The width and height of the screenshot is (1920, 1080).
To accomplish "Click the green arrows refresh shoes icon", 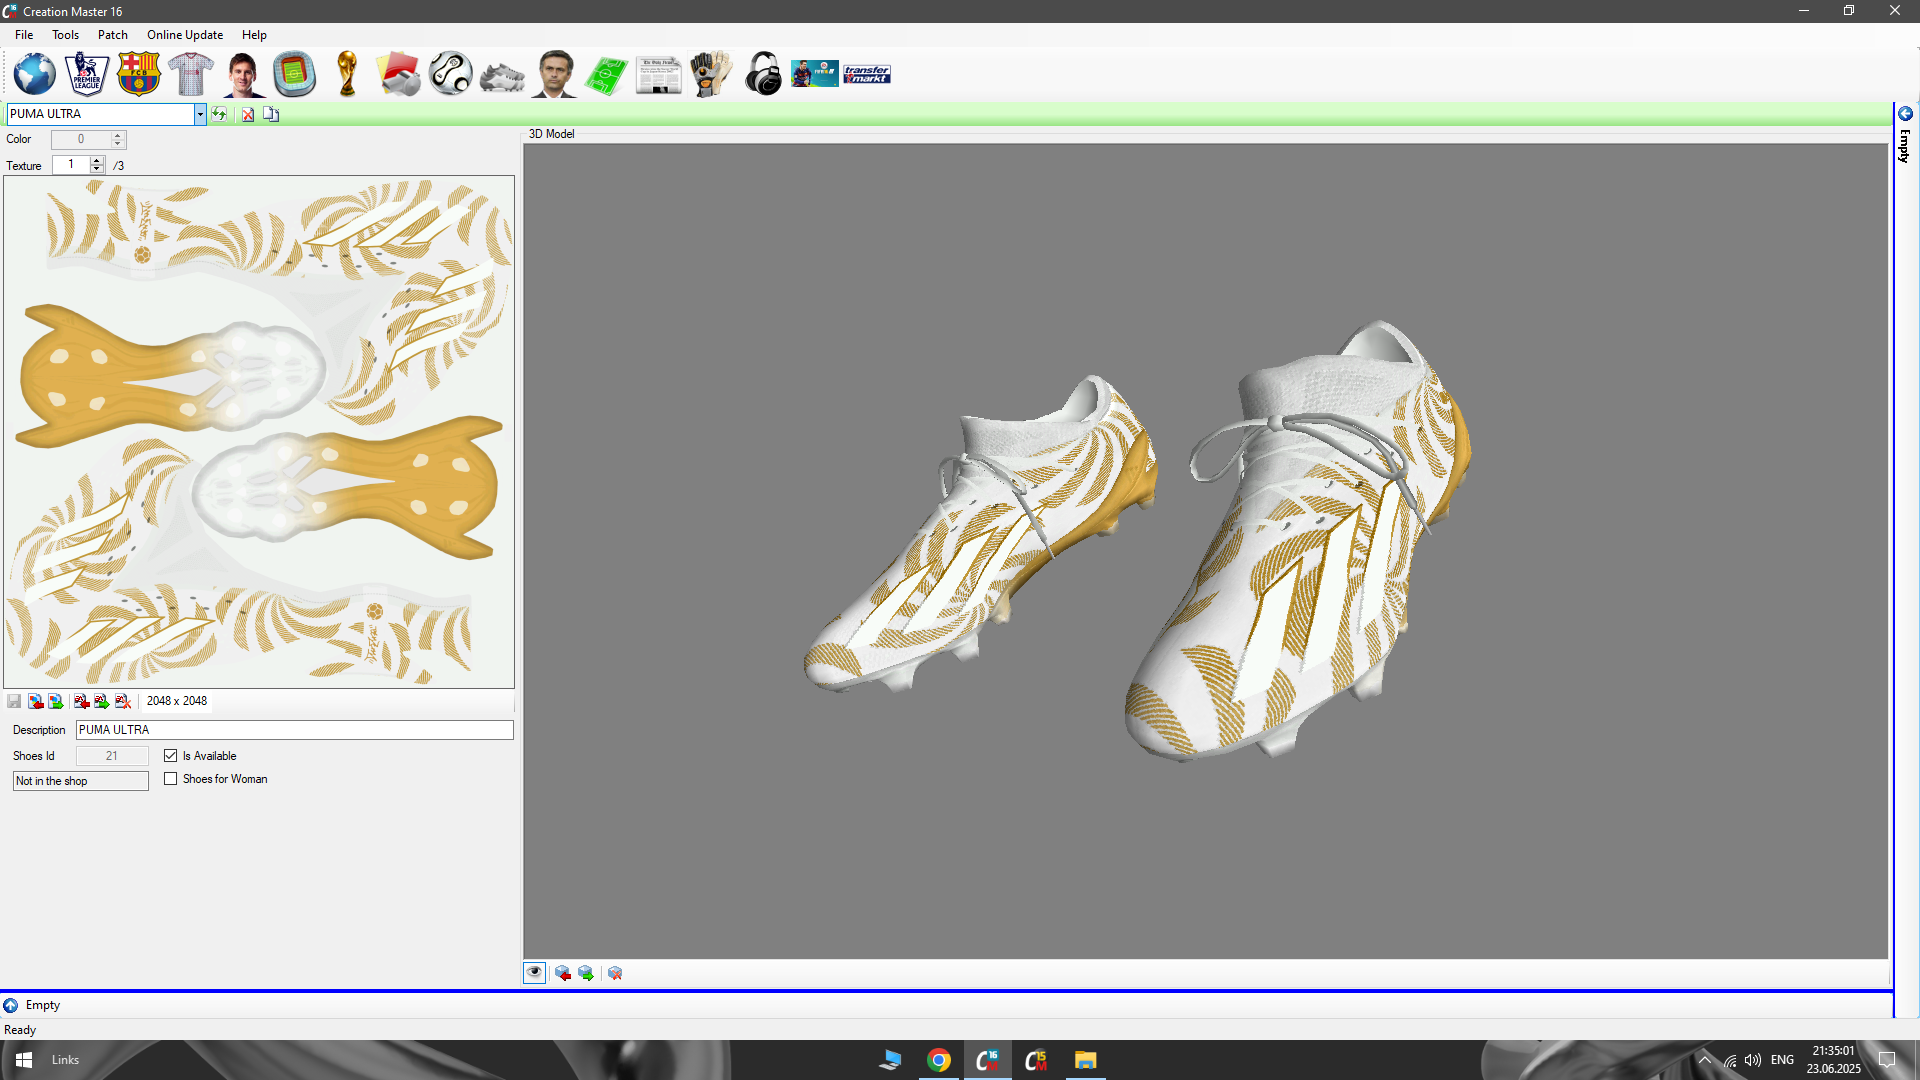I will 219,114.
